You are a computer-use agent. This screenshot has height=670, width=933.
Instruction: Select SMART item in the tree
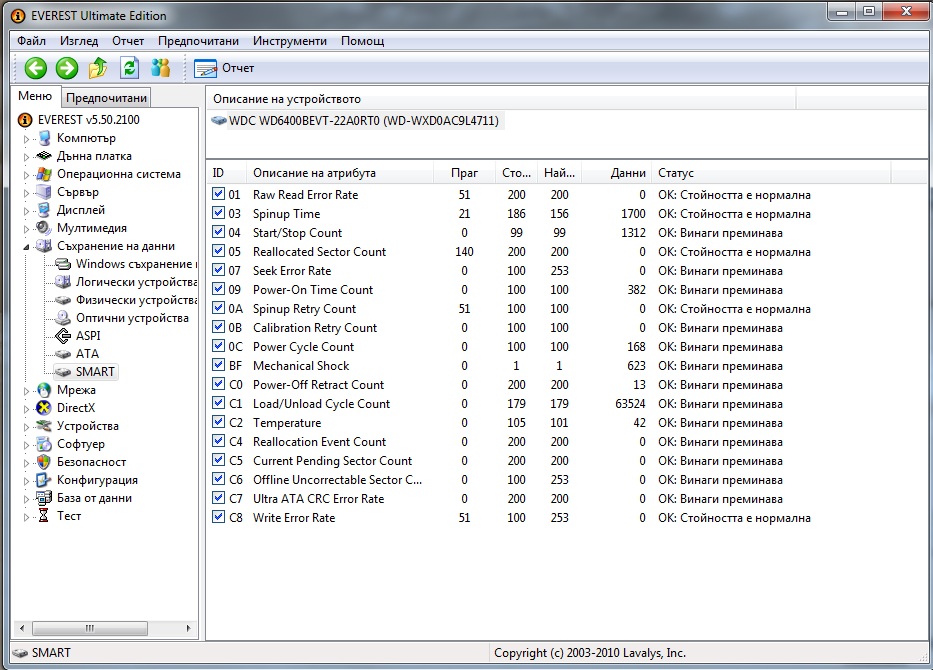point(95,372)
